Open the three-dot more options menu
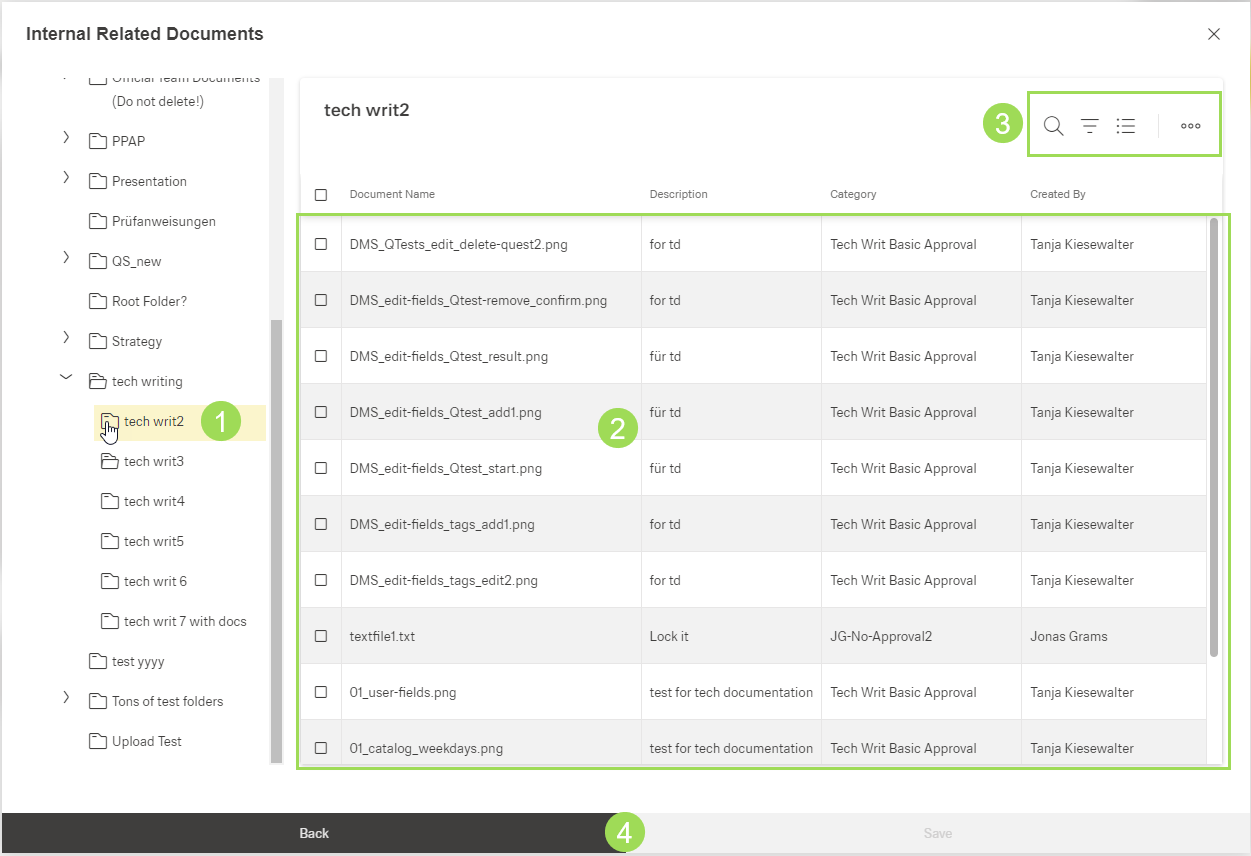The image size is (1251, 856). (x=1190, y=126)
